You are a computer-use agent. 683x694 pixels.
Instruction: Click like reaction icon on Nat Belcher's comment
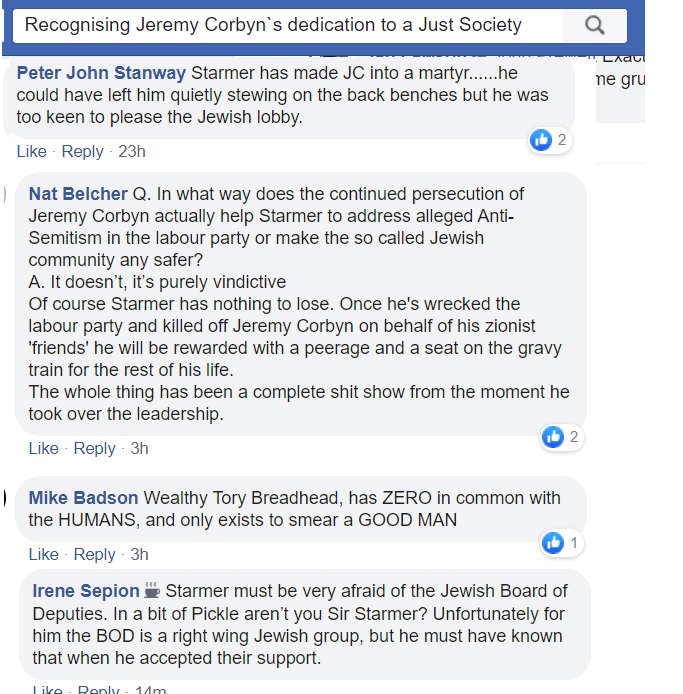pos(553,437)
